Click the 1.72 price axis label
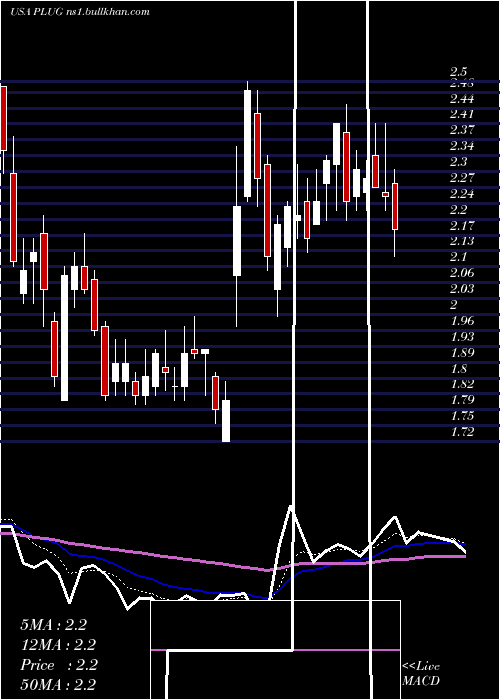 [461, 432]
